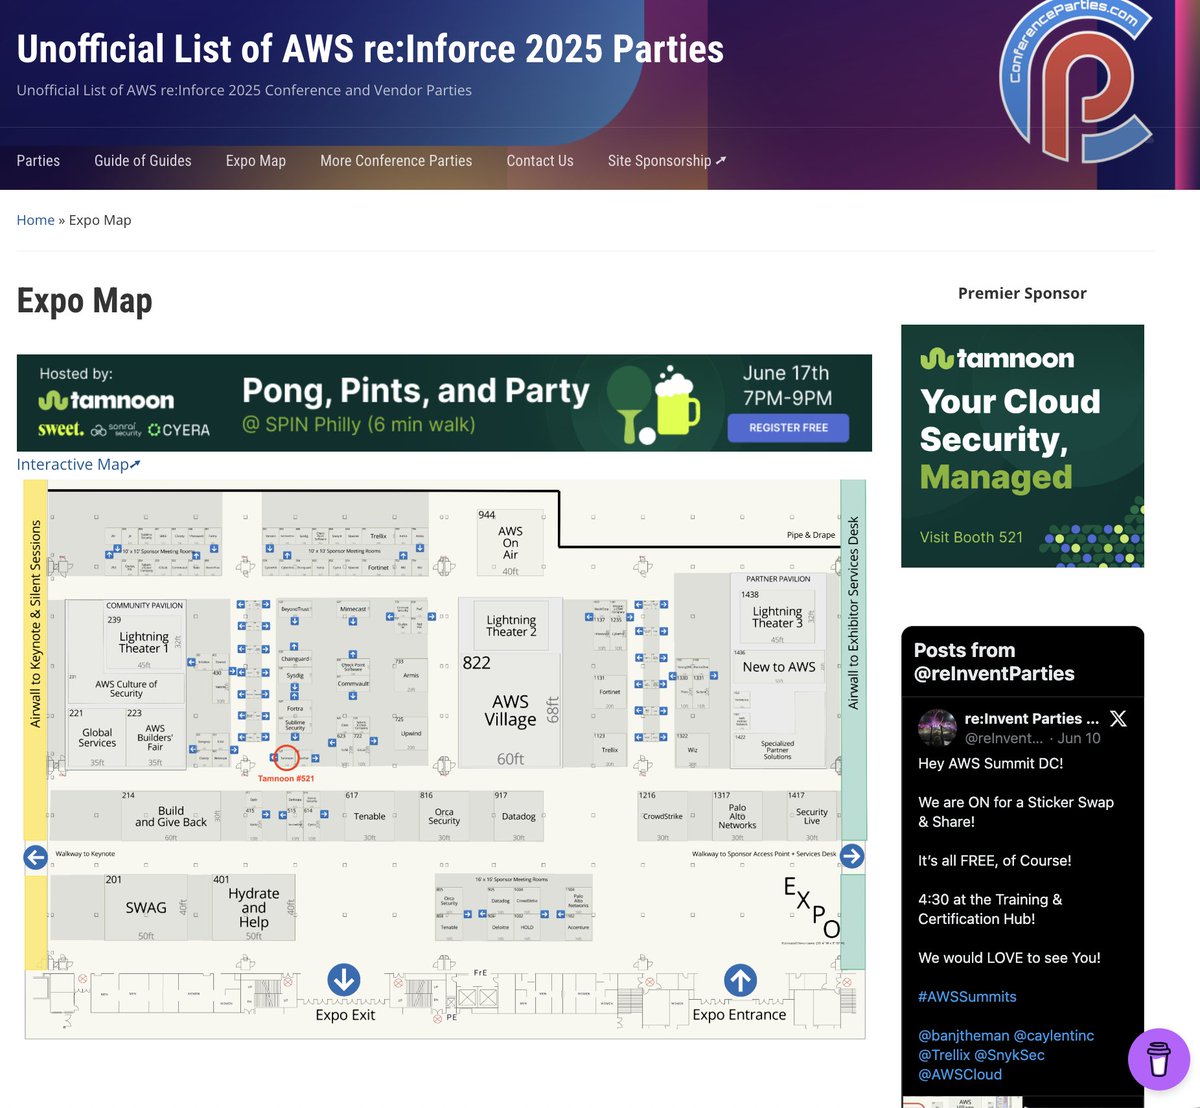Open the Interactive Map link

coord(78,464)
